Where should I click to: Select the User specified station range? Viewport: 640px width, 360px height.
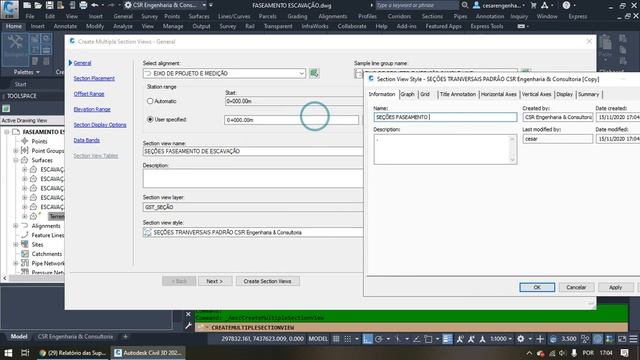(150, 120)
